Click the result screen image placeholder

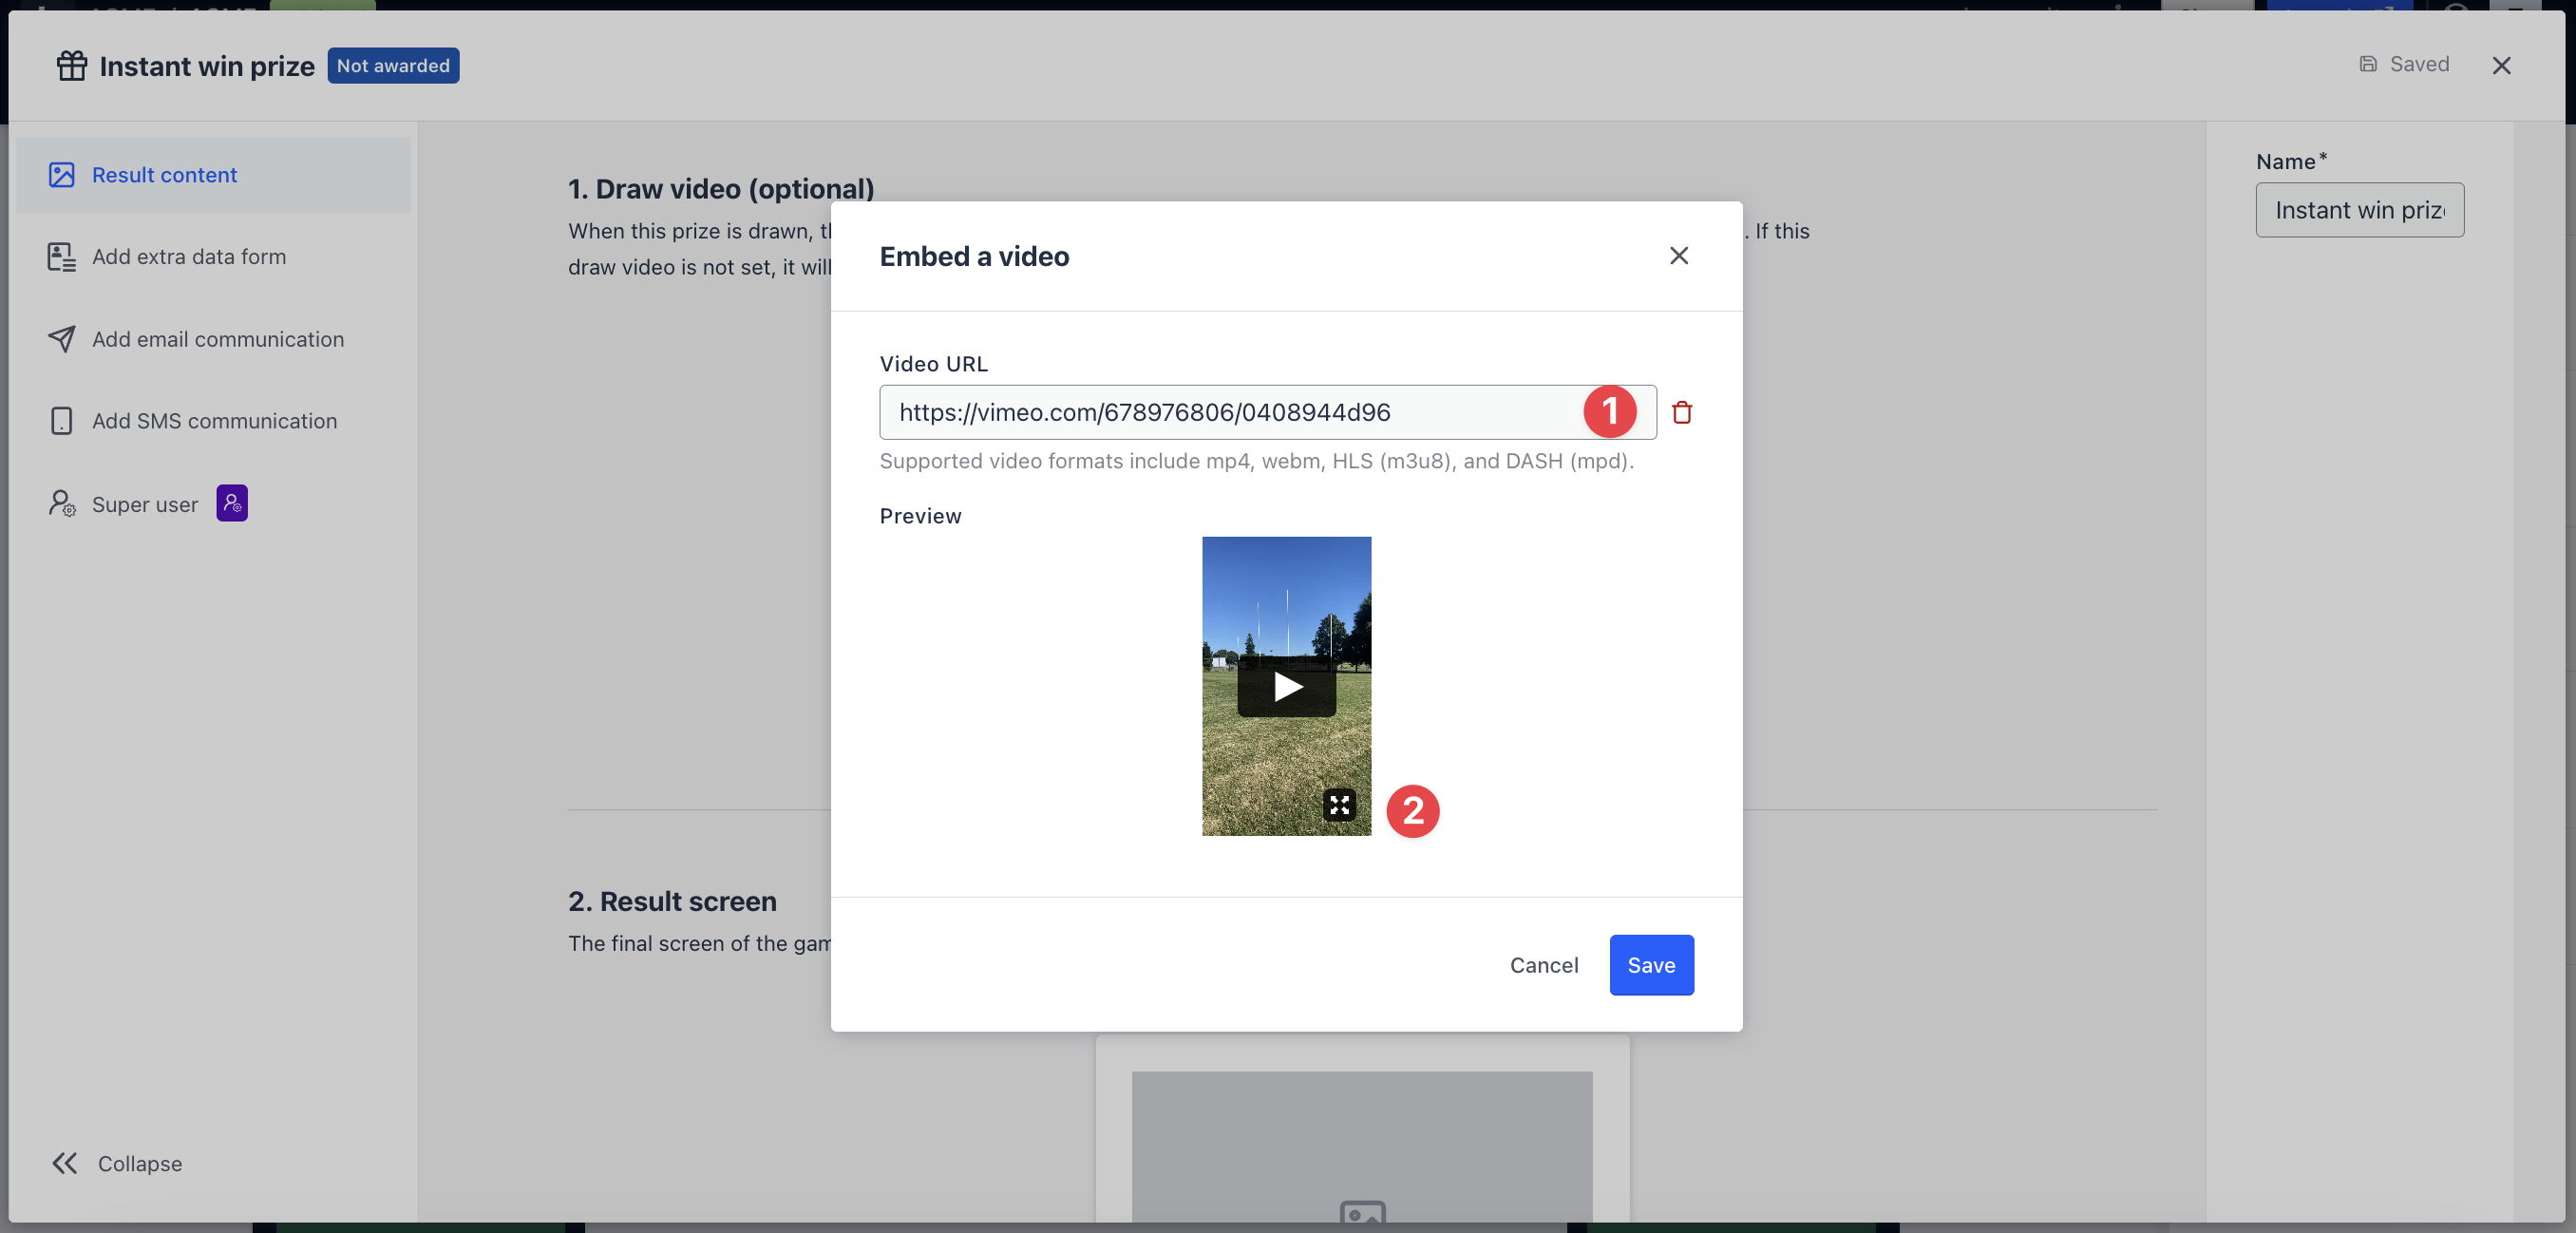1361,1150
